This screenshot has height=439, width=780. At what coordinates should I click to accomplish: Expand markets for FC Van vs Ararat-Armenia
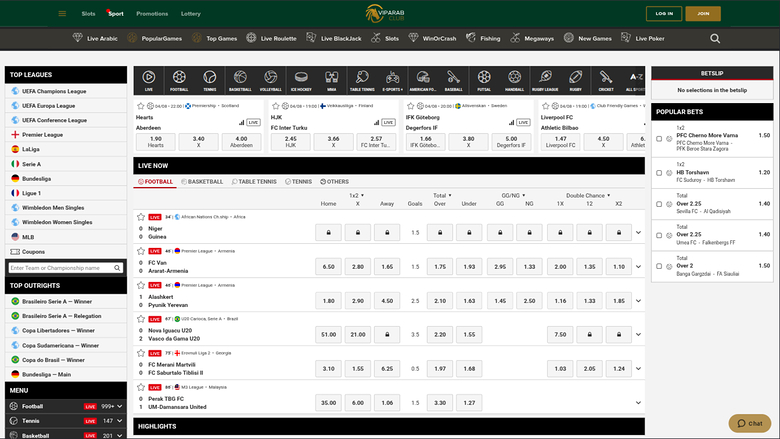pyautogui.click(x=638, y=266)
